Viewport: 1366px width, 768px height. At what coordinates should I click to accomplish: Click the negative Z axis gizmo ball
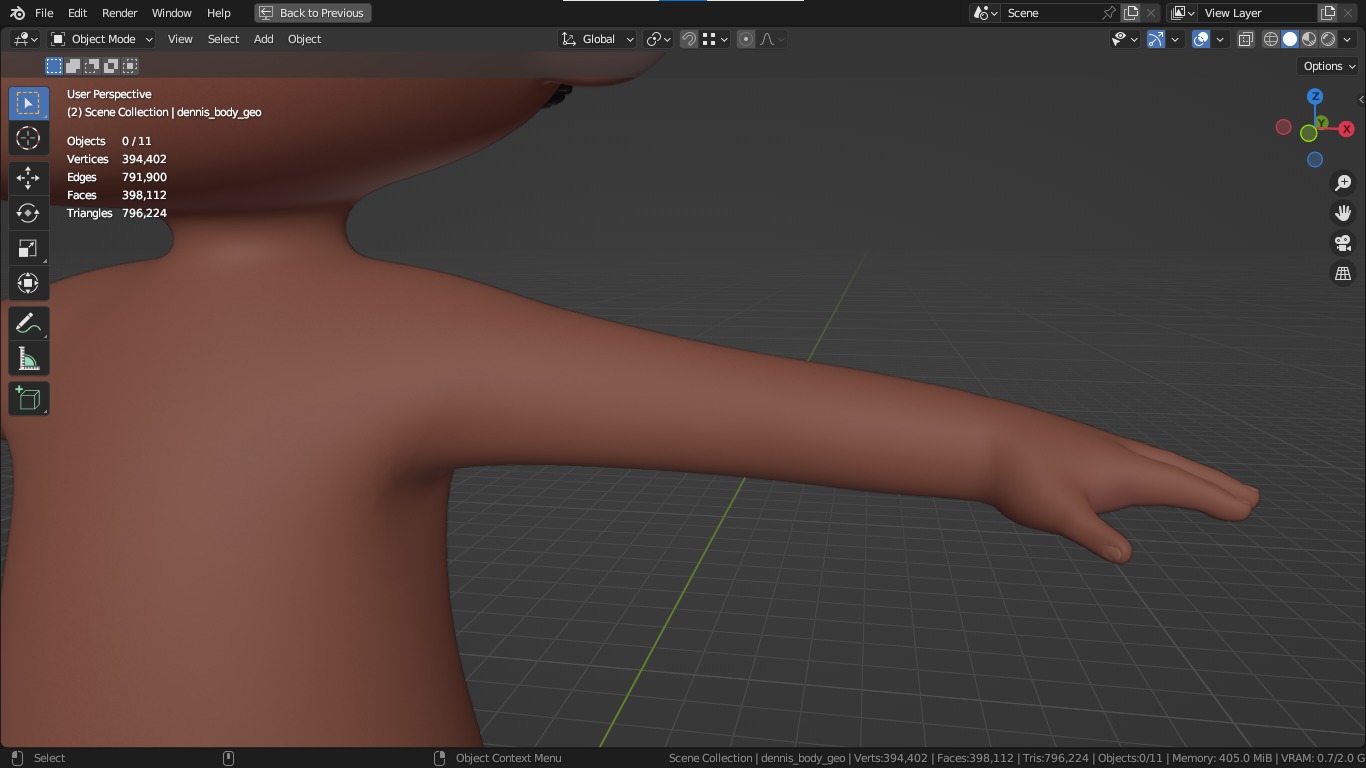[1315, 160]
